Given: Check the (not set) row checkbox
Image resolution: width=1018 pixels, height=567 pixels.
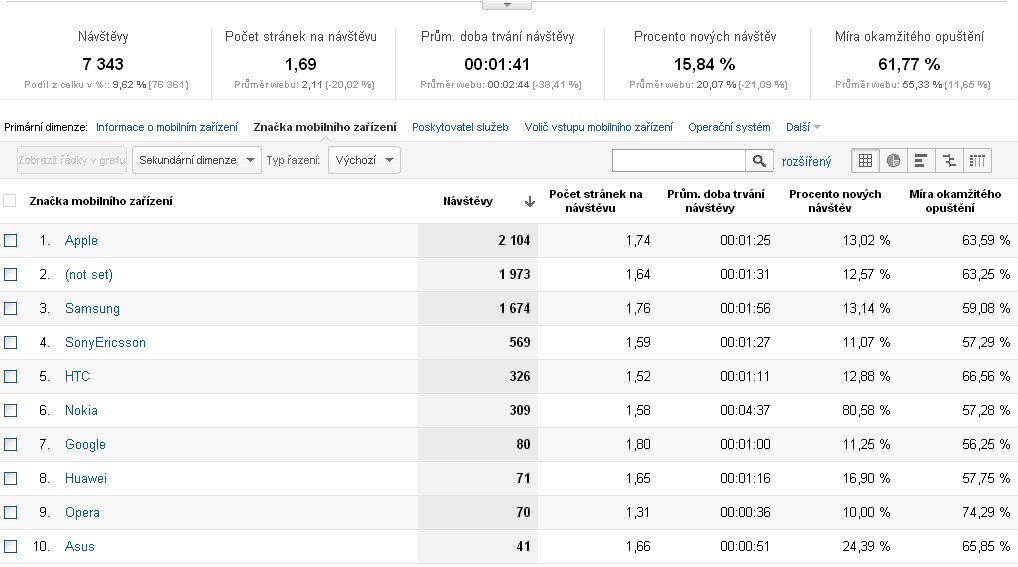Looking at the screenshot, I should pyautogui.click(x=10, y=274).
